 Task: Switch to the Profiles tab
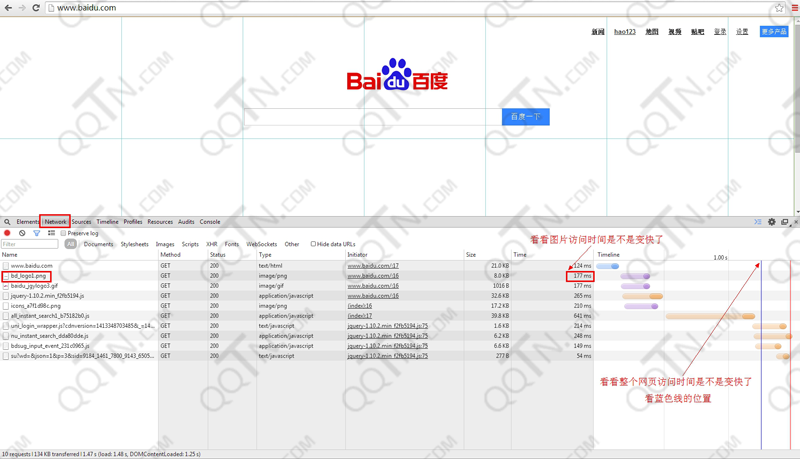tap(133, 222)
